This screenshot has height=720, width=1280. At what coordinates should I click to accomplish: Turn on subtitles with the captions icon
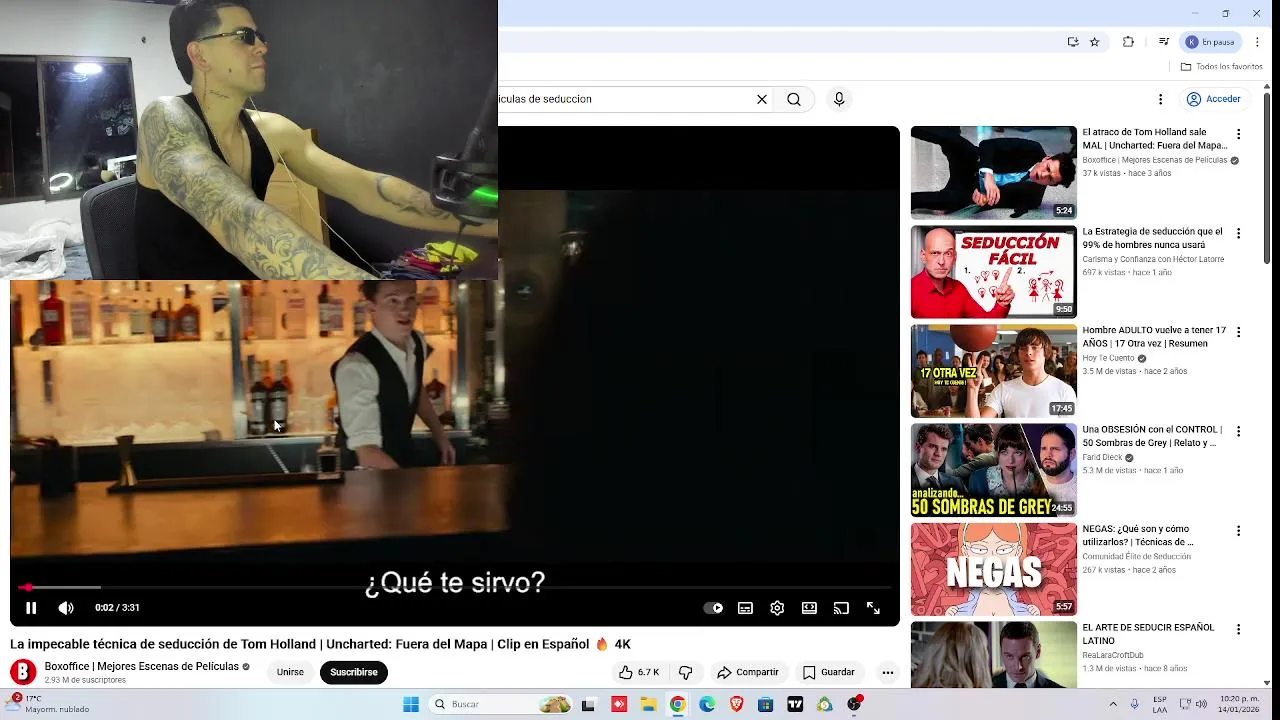tap(745, 608)
